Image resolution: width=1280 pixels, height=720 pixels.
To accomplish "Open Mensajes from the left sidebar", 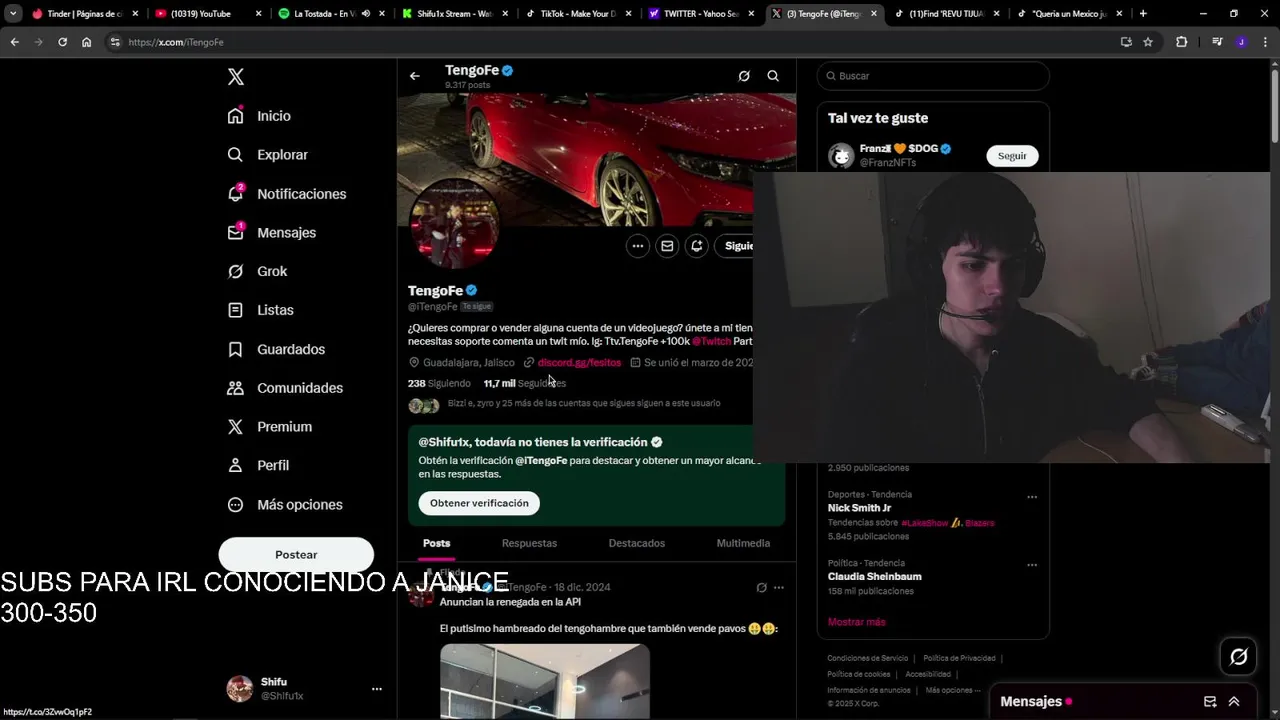I will click(272, 232).
